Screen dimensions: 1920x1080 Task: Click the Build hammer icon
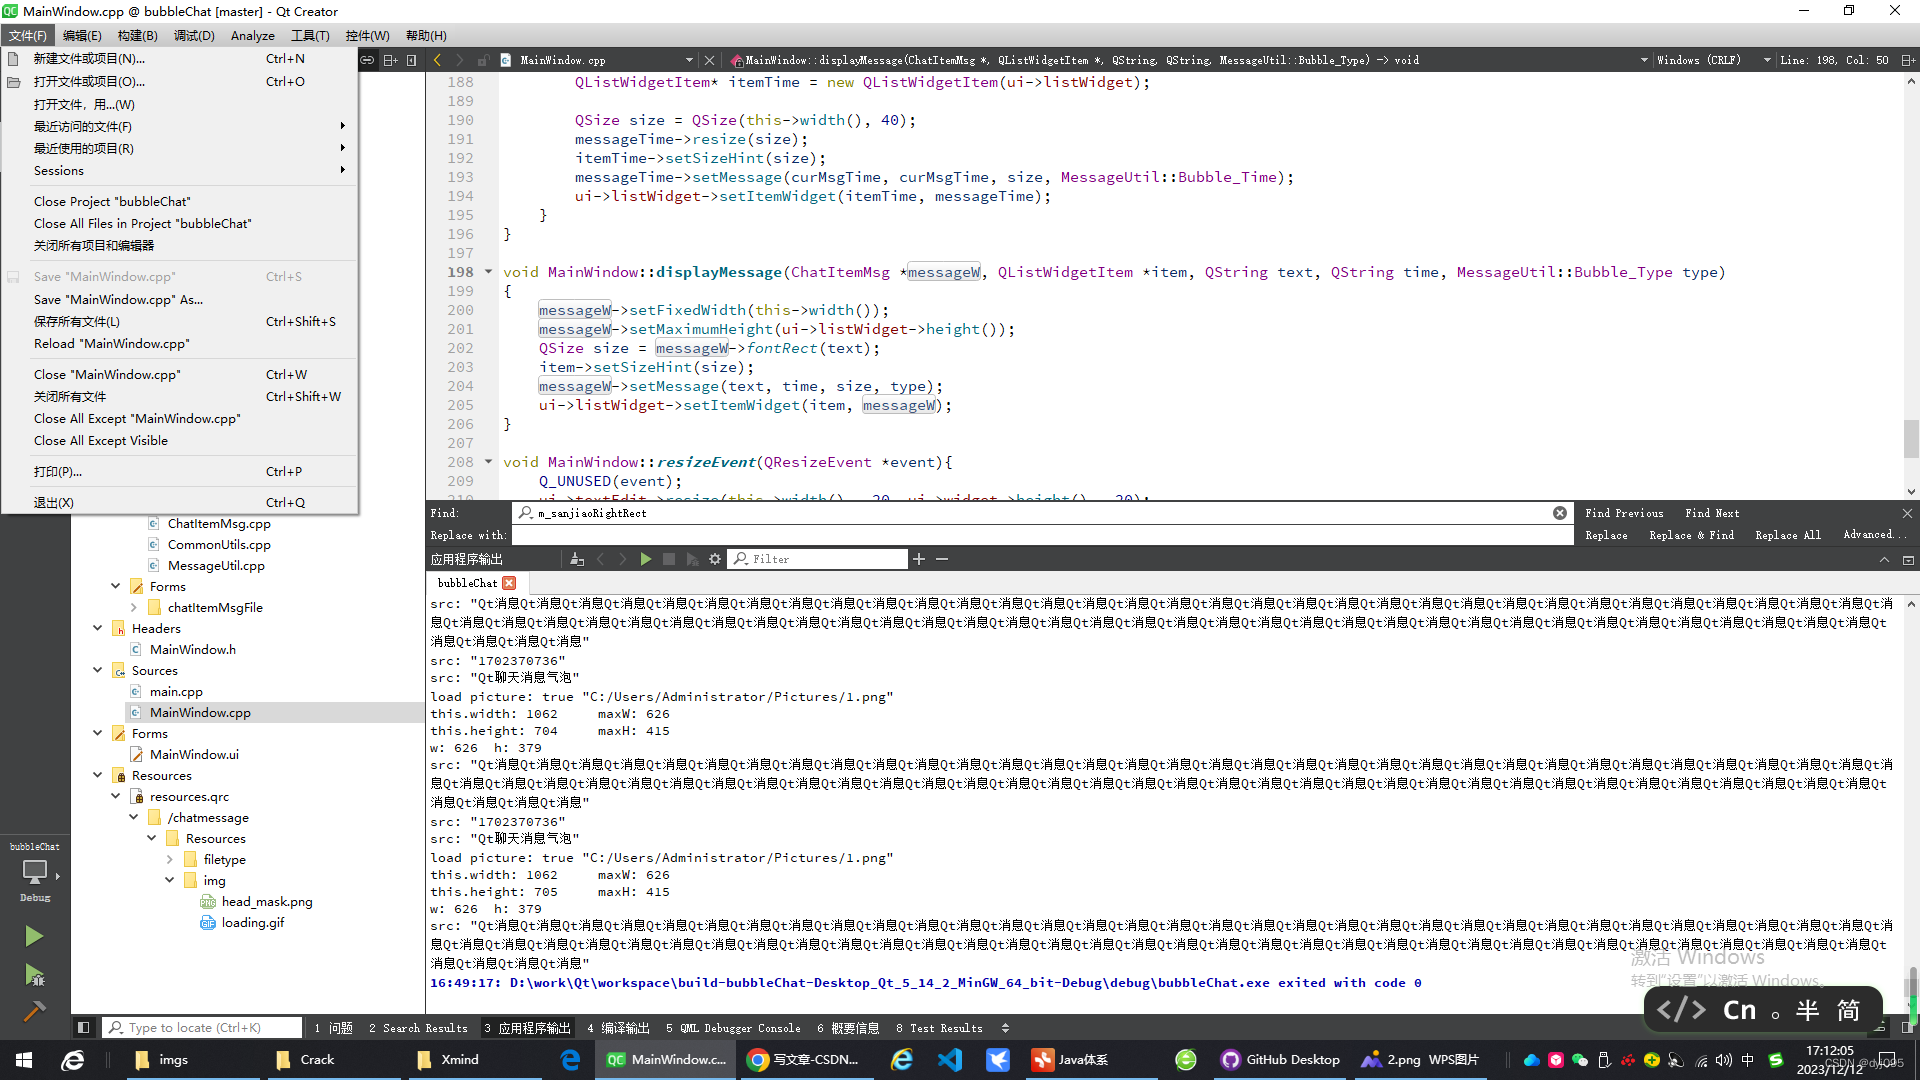click(x=33, y=1012)
